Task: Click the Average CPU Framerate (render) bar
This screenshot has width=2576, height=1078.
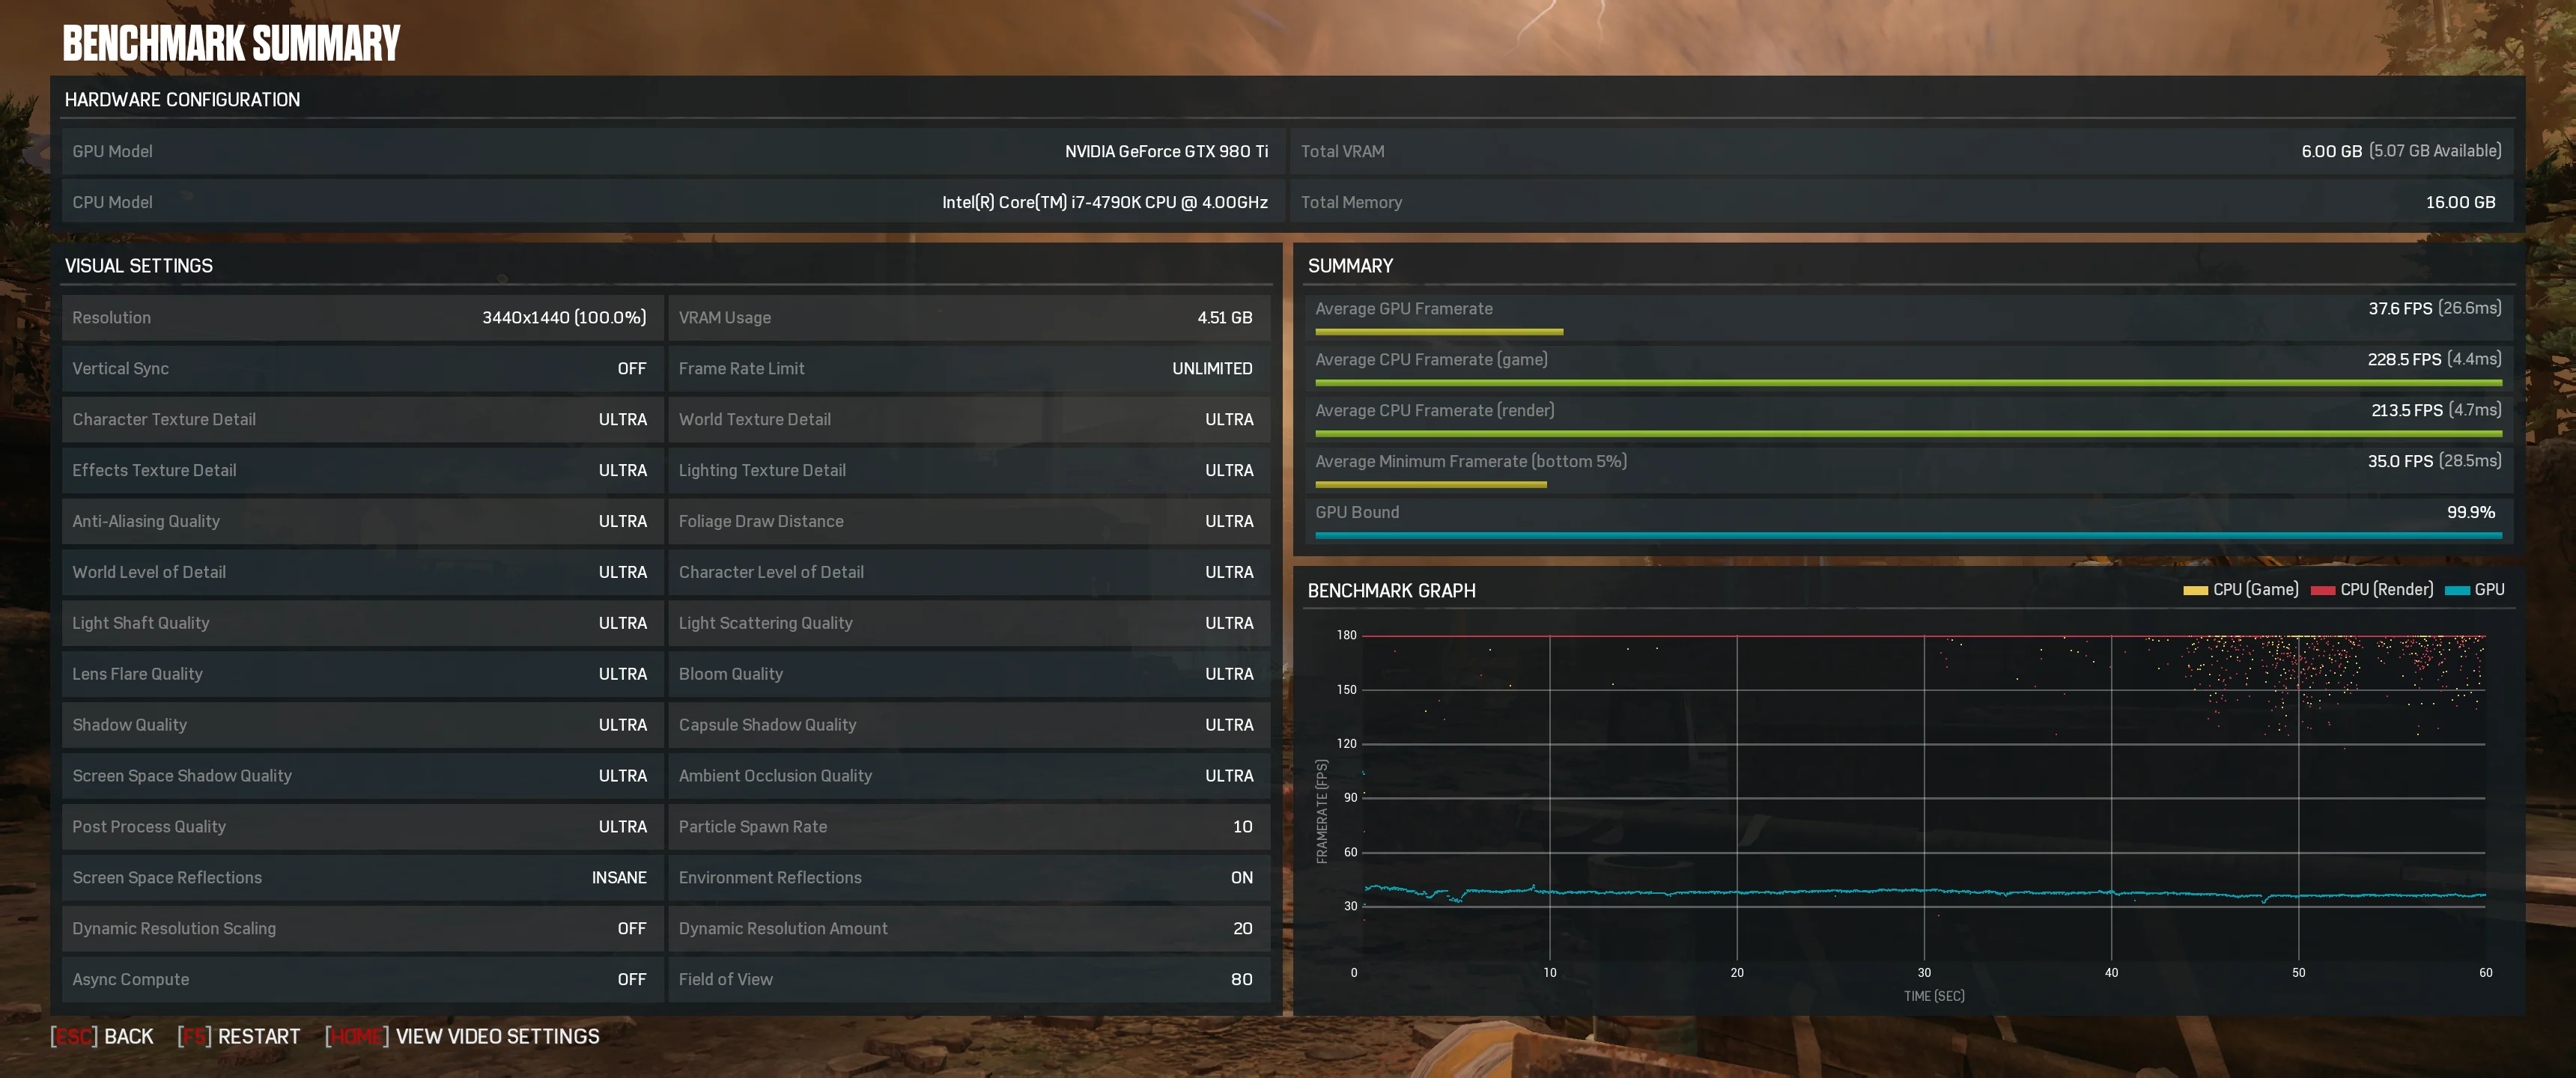Action: point(1908,434)
